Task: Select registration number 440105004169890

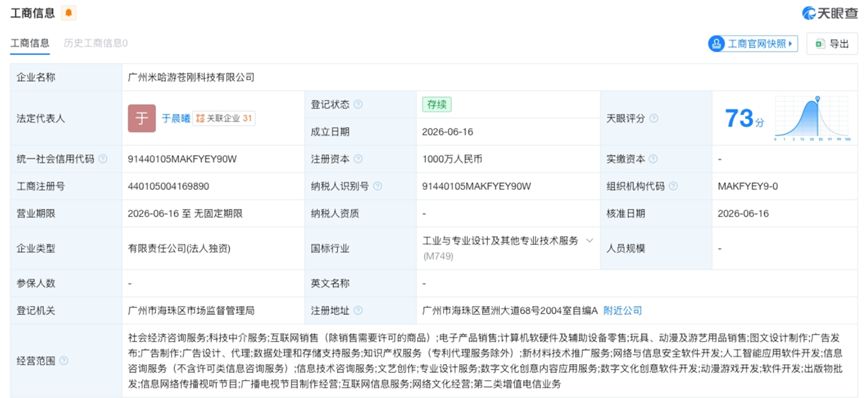Action: pos(168,186)
